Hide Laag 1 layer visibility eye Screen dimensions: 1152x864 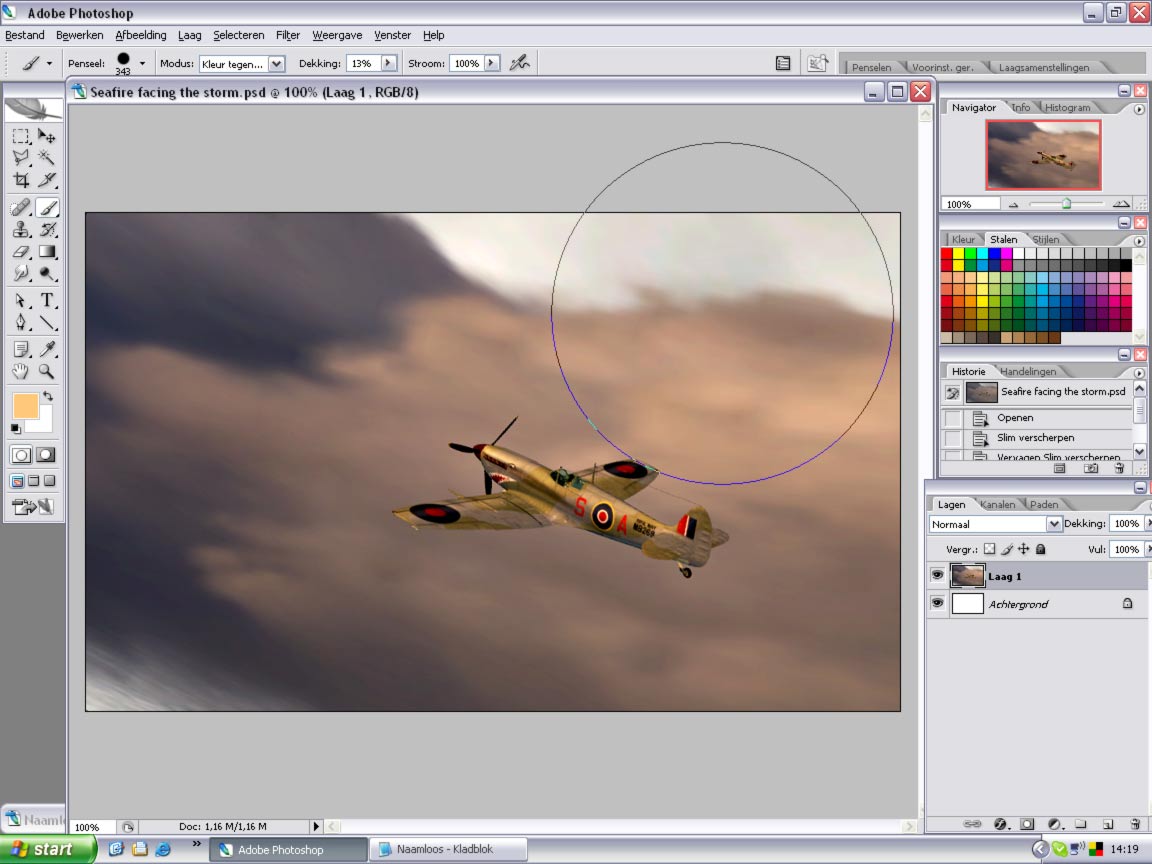click(x=937, y=576)
